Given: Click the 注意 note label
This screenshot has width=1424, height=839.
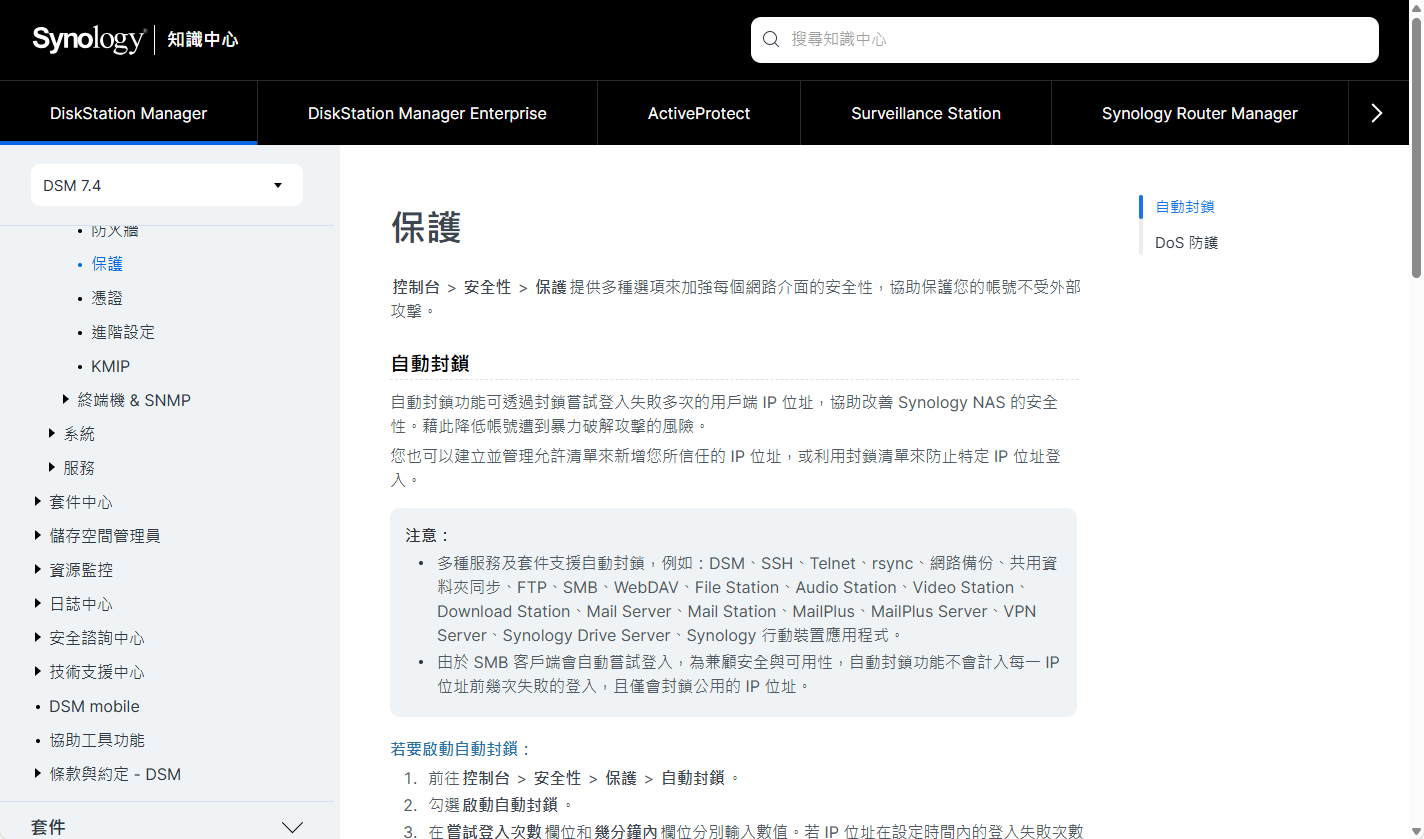Looking at the screenshot, I should tap(428, 536).
